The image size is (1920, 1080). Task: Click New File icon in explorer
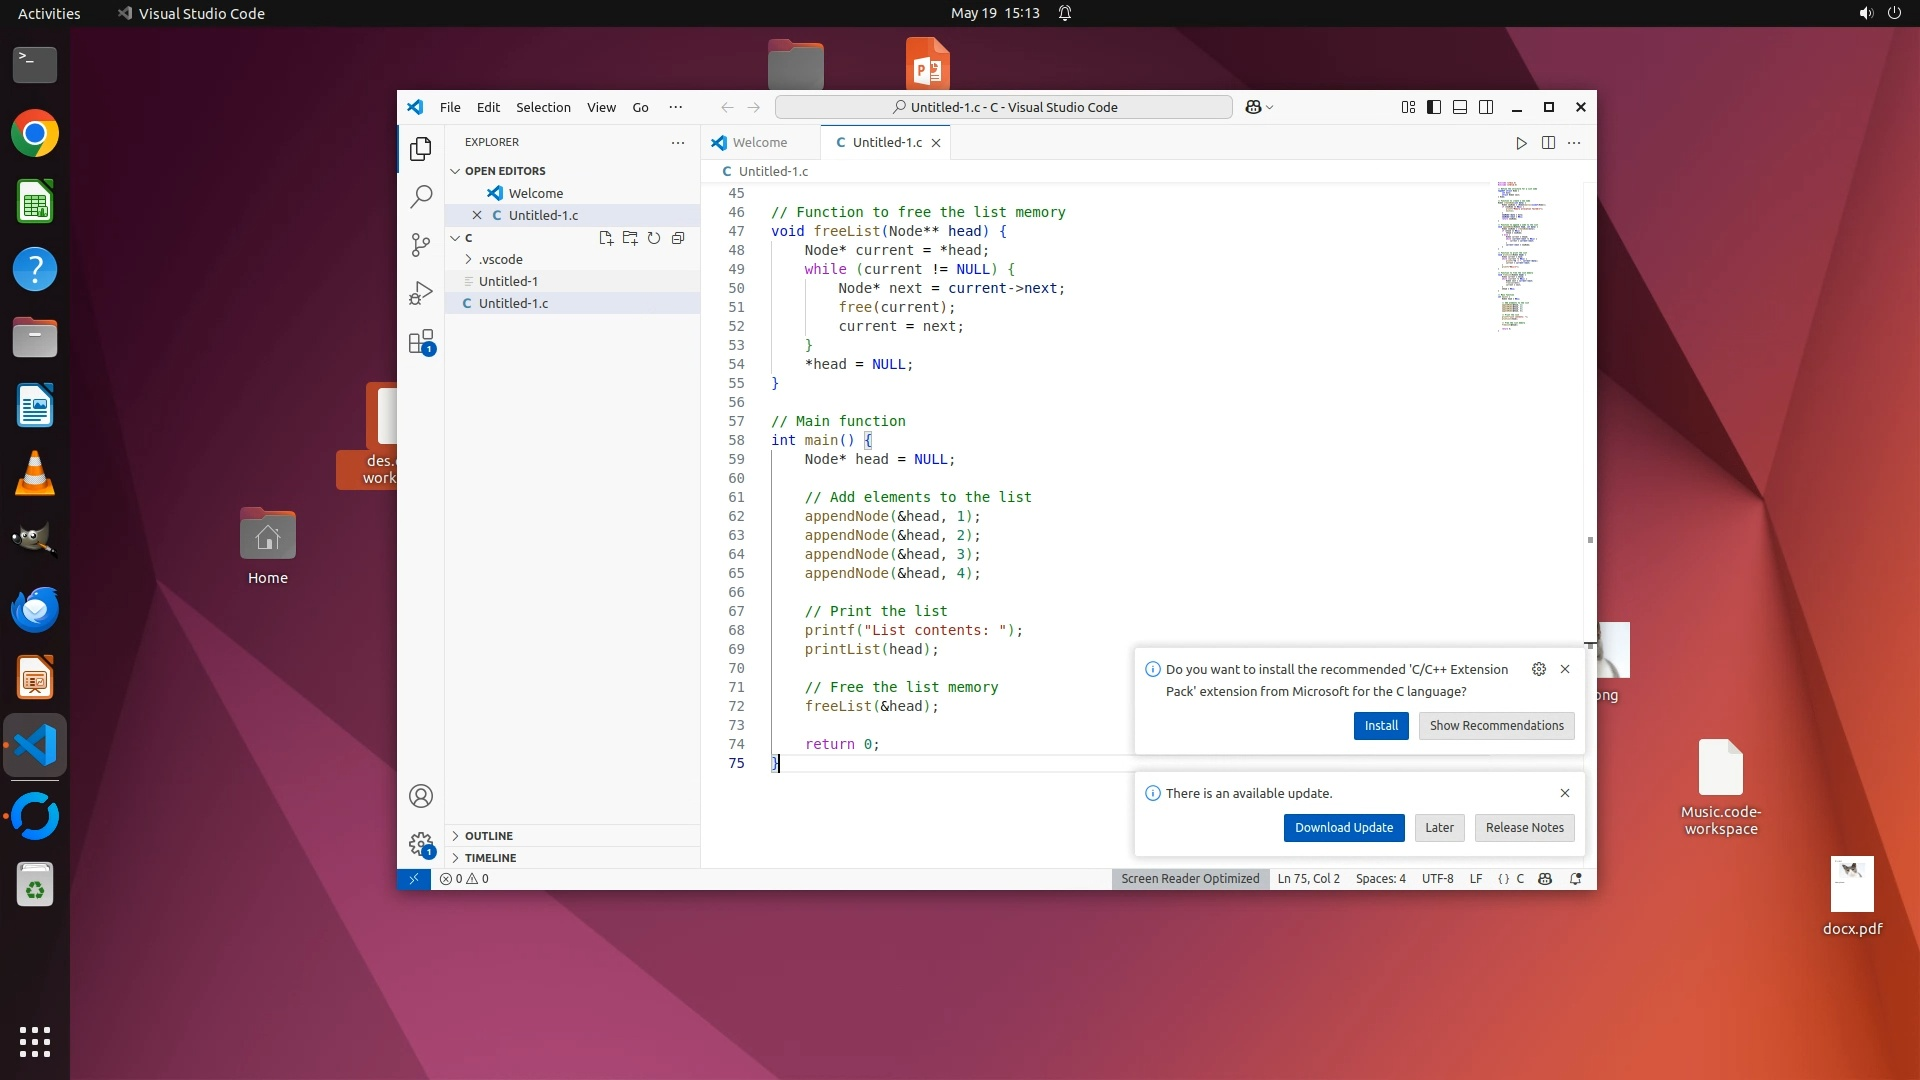606,238
